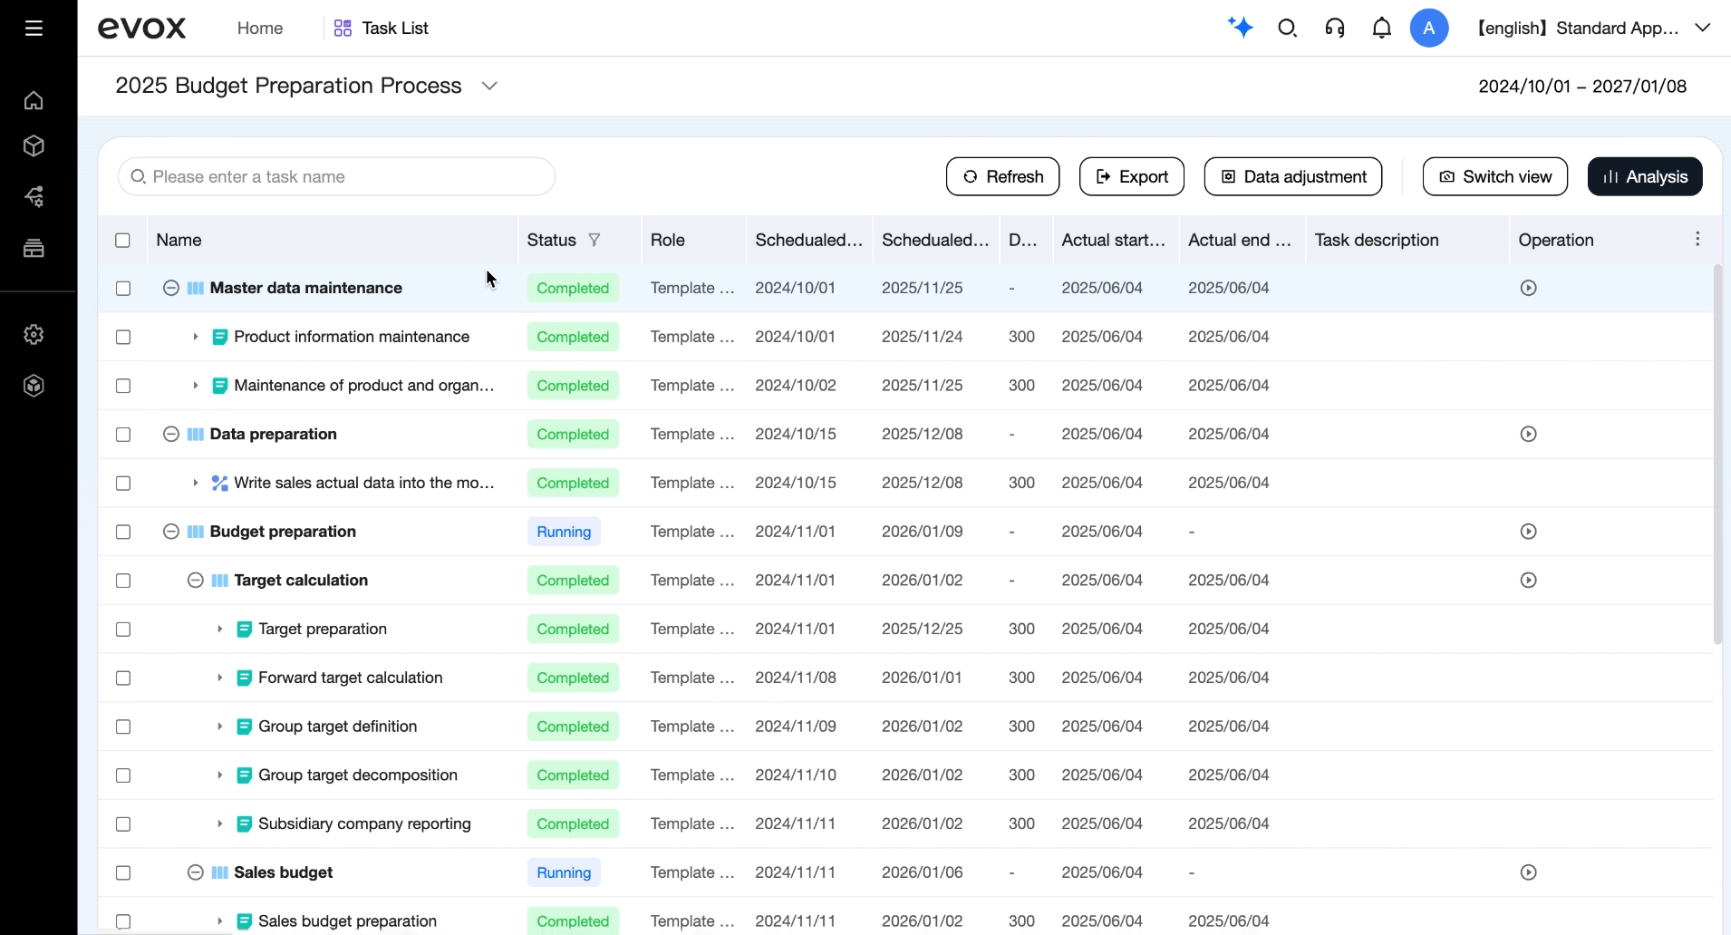
Task: Open Data adjustment
Action: tap(1293, 177)
